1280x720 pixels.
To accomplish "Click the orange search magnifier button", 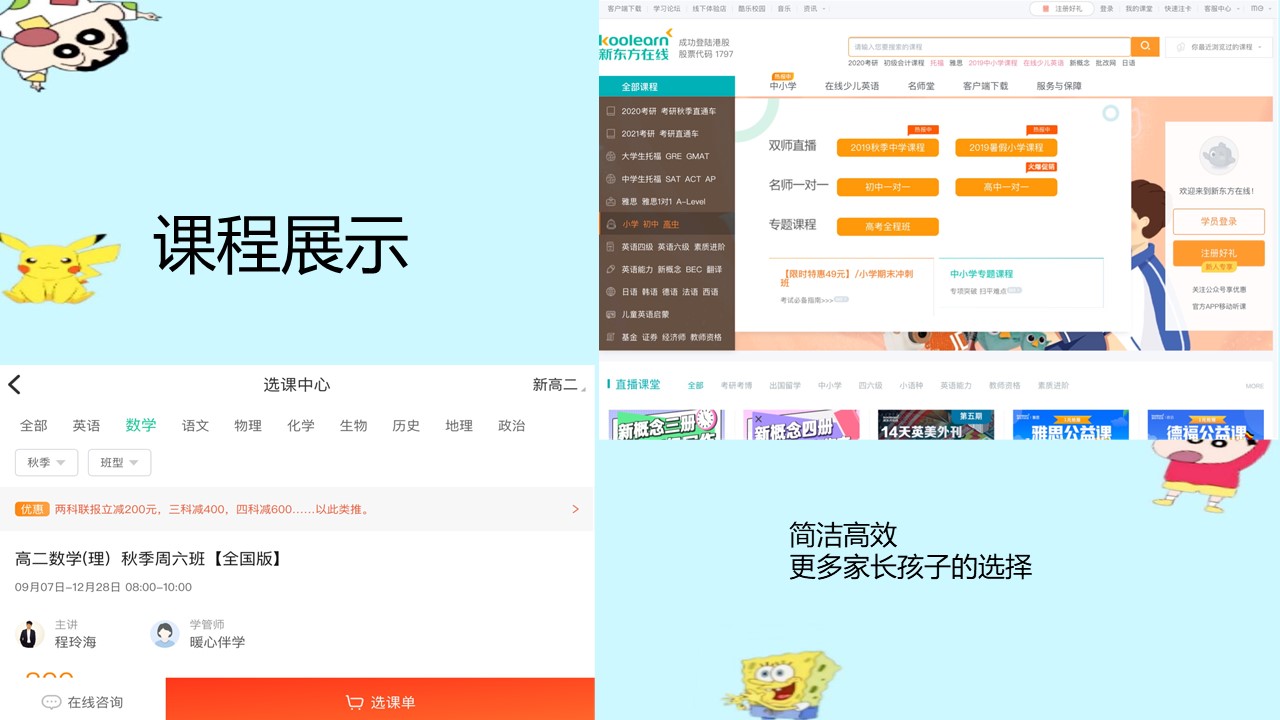I will [1145, 46].
